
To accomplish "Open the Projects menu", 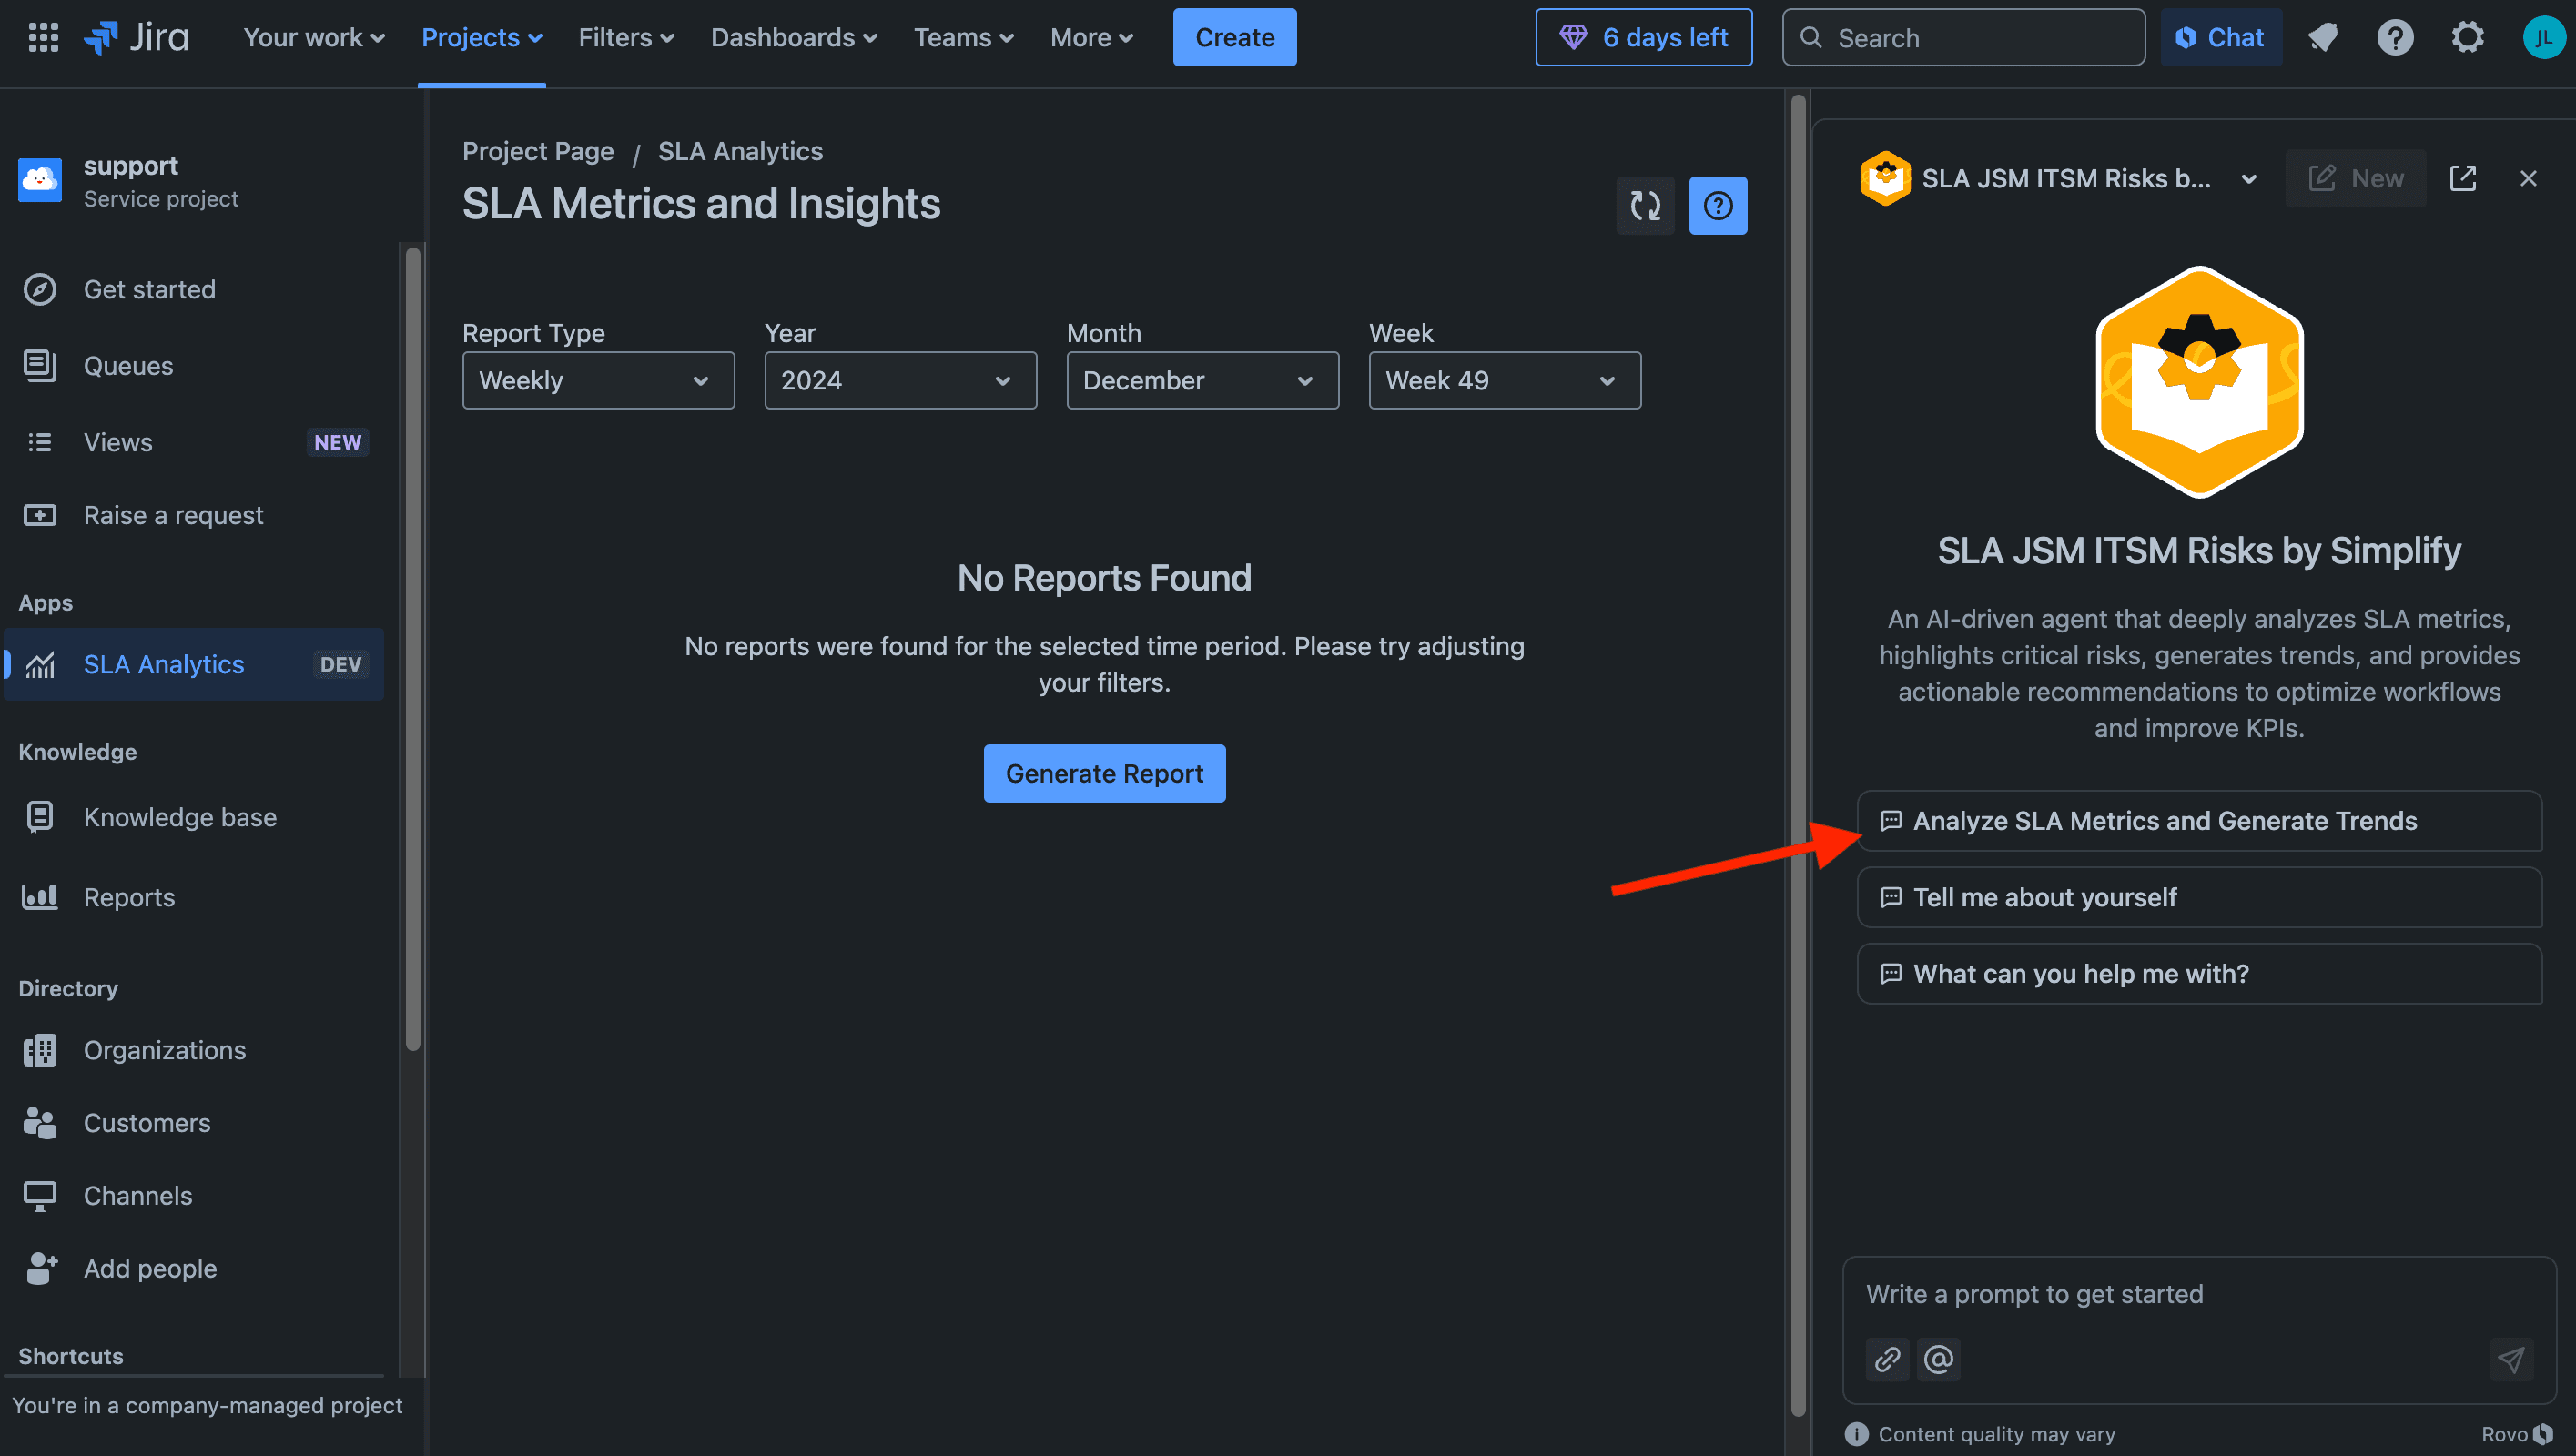I will [x=482, y=38].
